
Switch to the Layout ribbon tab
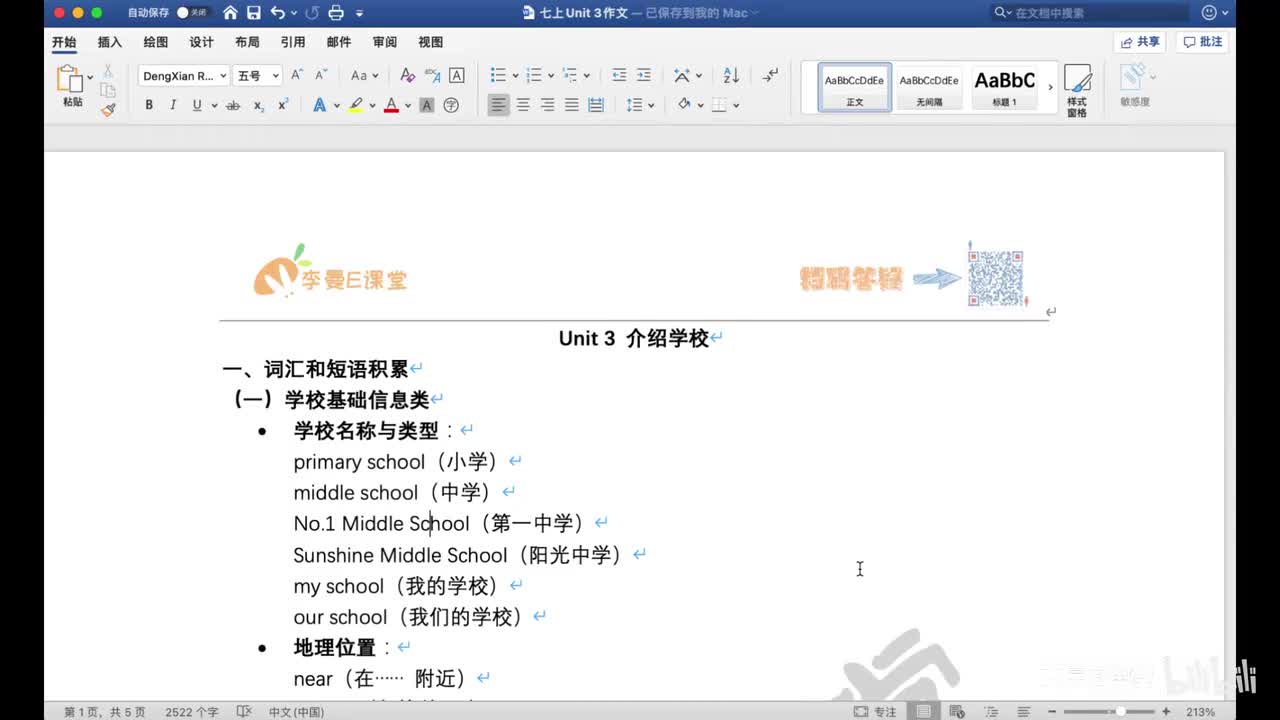click(247, 42)
